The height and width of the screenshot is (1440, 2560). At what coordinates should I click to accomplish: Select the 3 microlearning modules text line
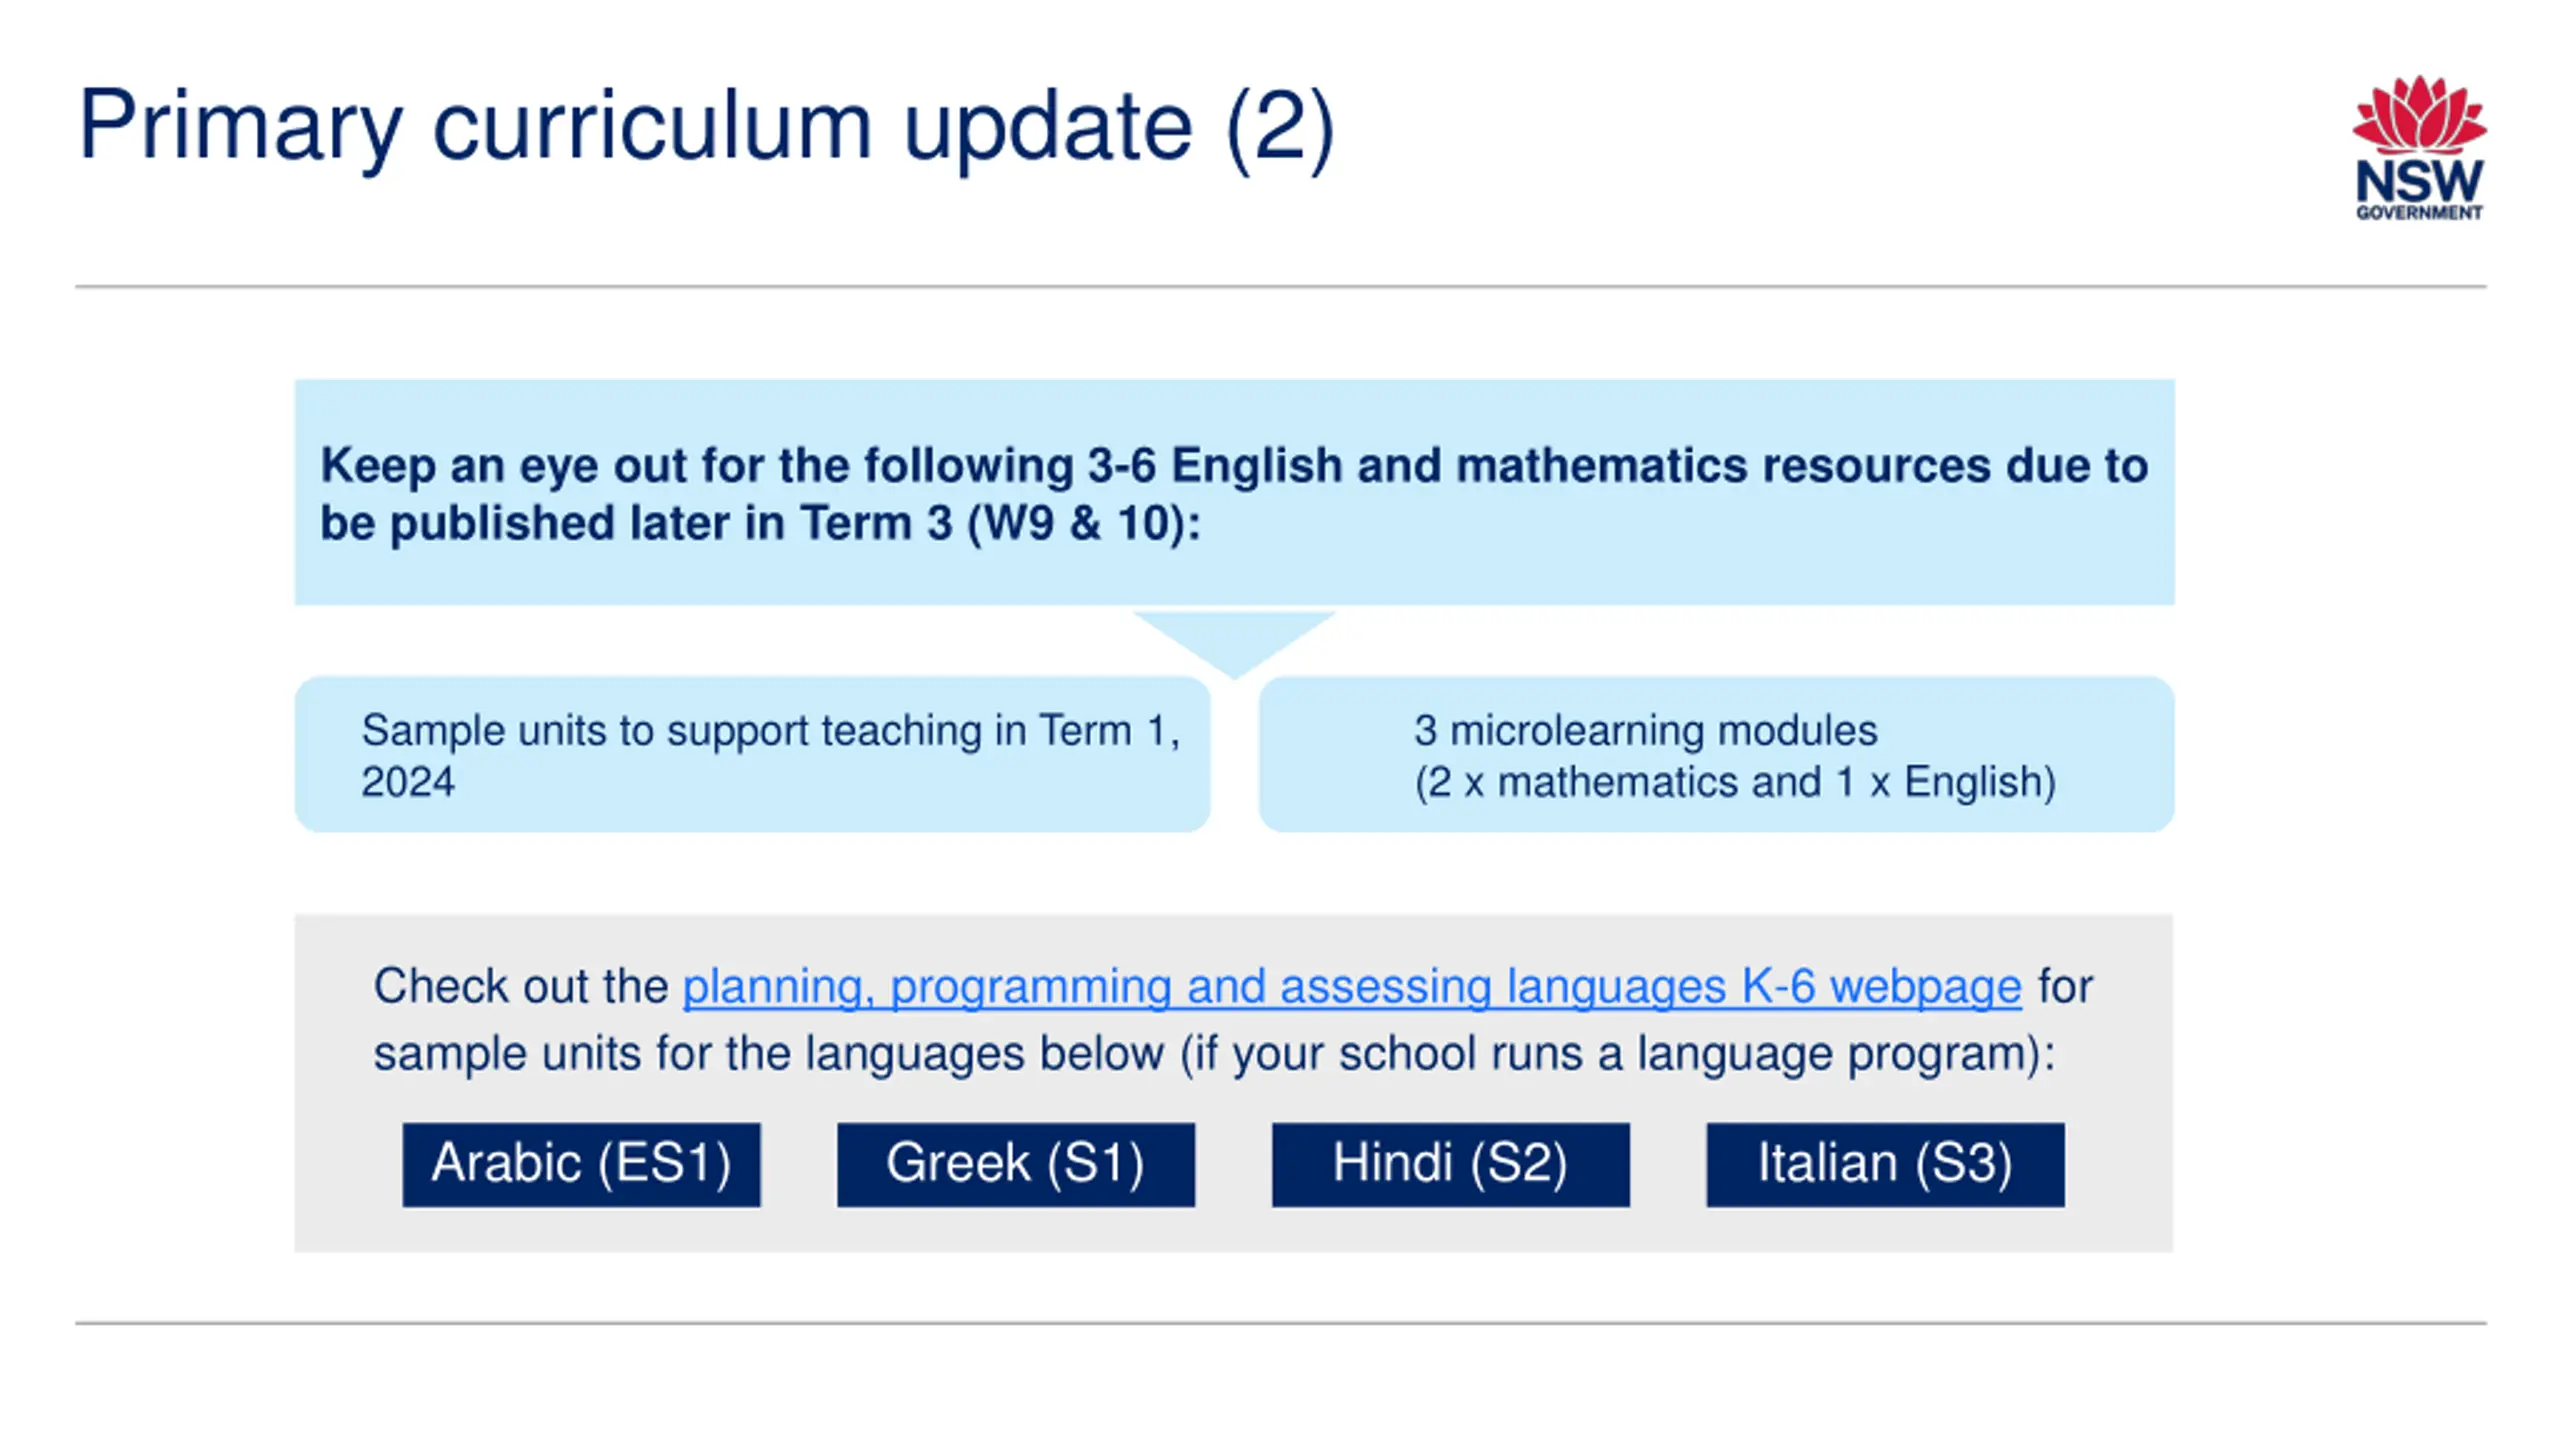click(x=1646, y=730)
